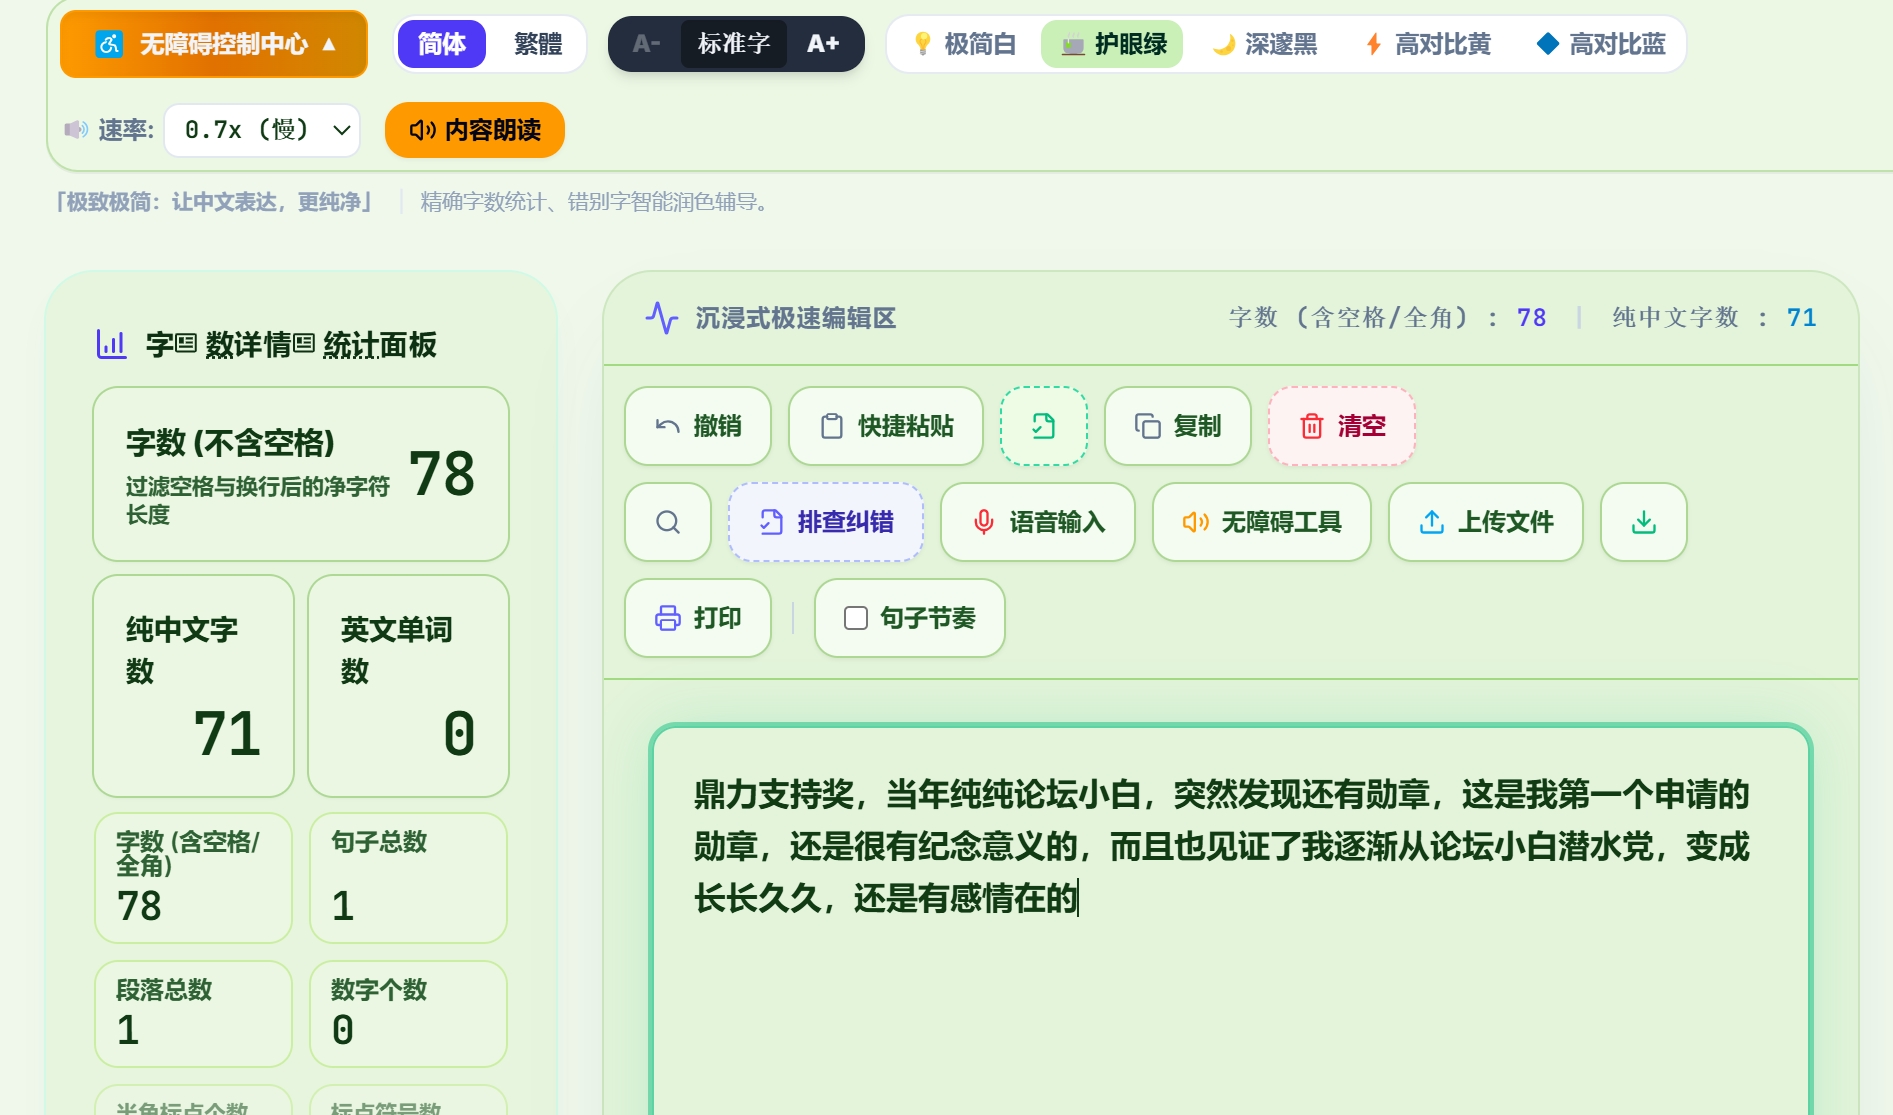The image size is (1893, 1115).
Task: Click the 复制 copy button
Action: (x=1178, y=426)
